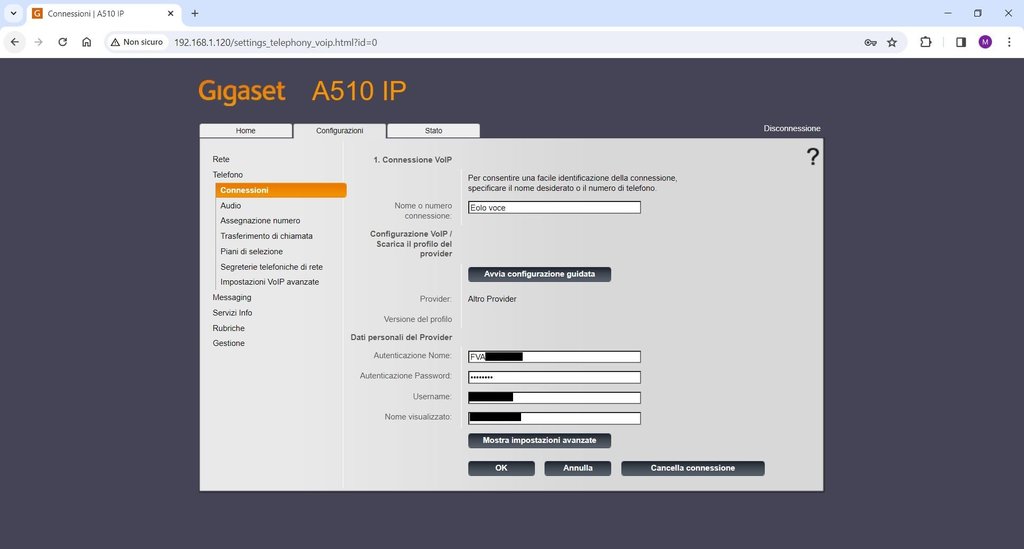Switch to the Stato tab
The height and width of the screenshot is (549, 1024).
[x=433, y=131]
